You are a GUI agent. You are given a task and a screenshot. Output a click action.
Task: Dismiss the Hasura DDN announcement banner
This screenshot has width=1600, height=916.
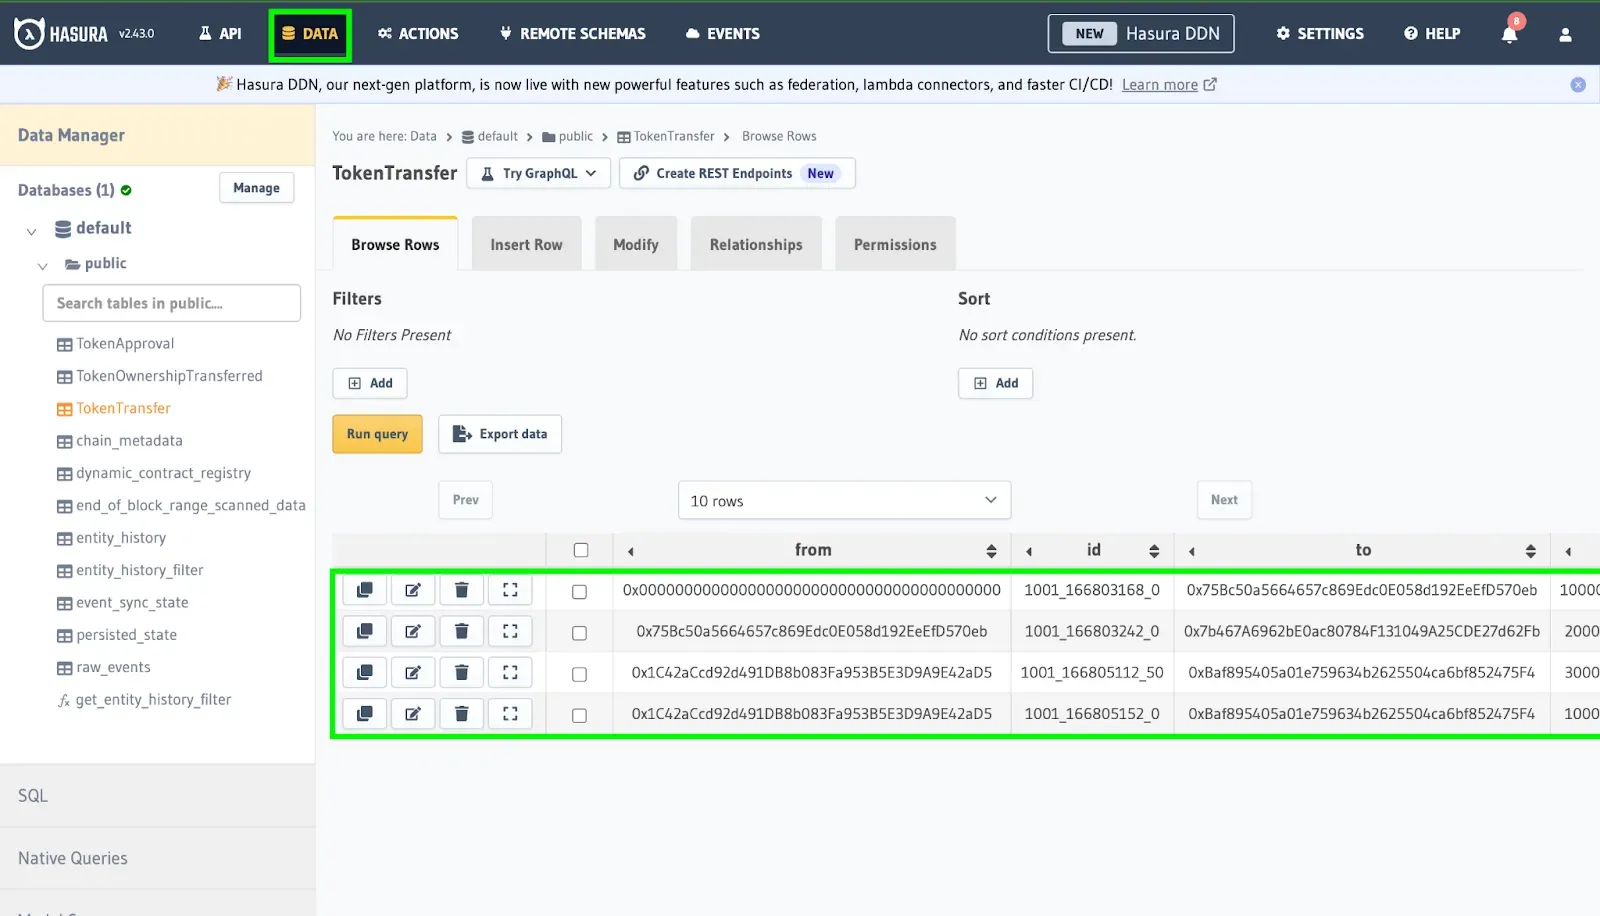point(1578,85)
